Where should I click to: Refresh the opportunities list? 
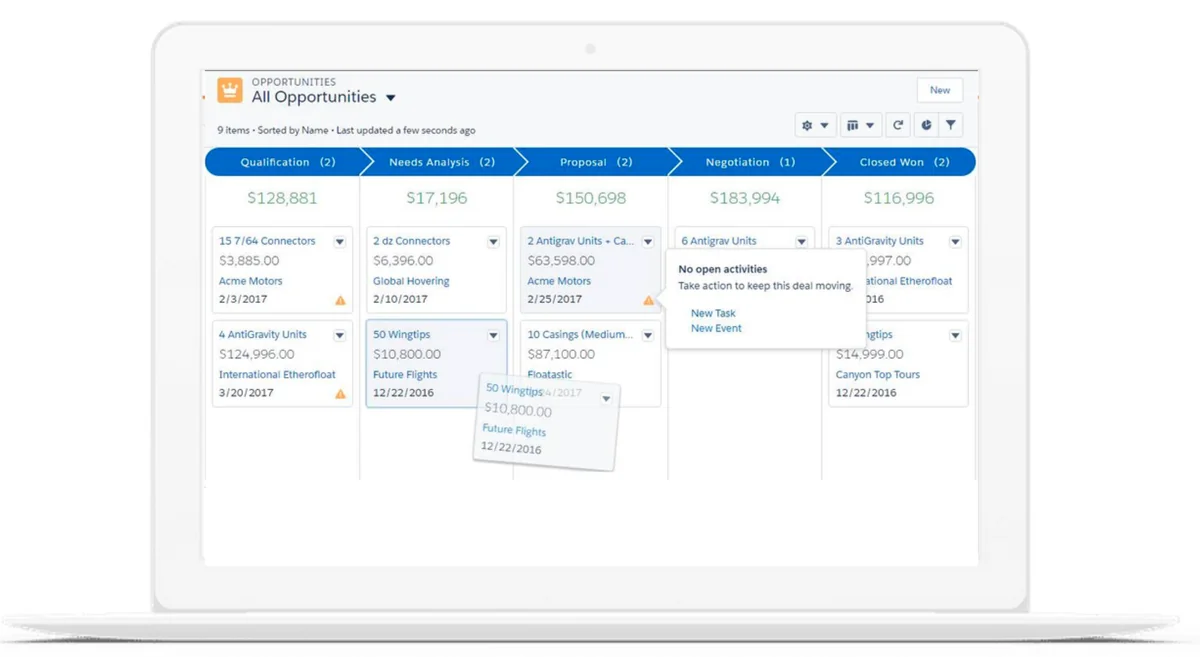point(898,125)
